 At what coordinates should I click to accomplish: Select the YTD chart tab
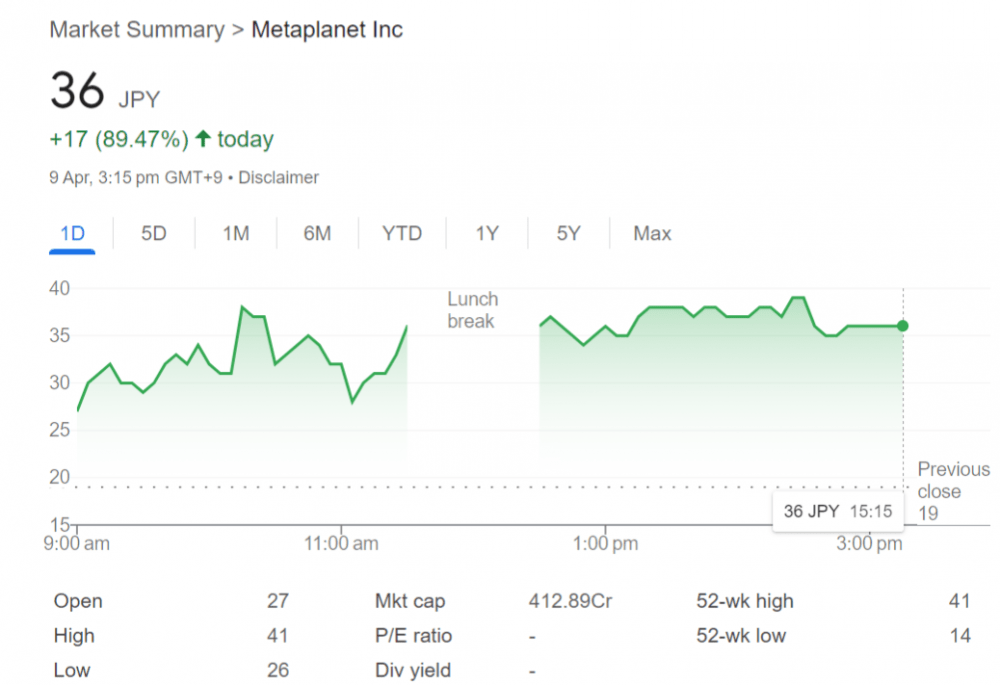[402, 233]
